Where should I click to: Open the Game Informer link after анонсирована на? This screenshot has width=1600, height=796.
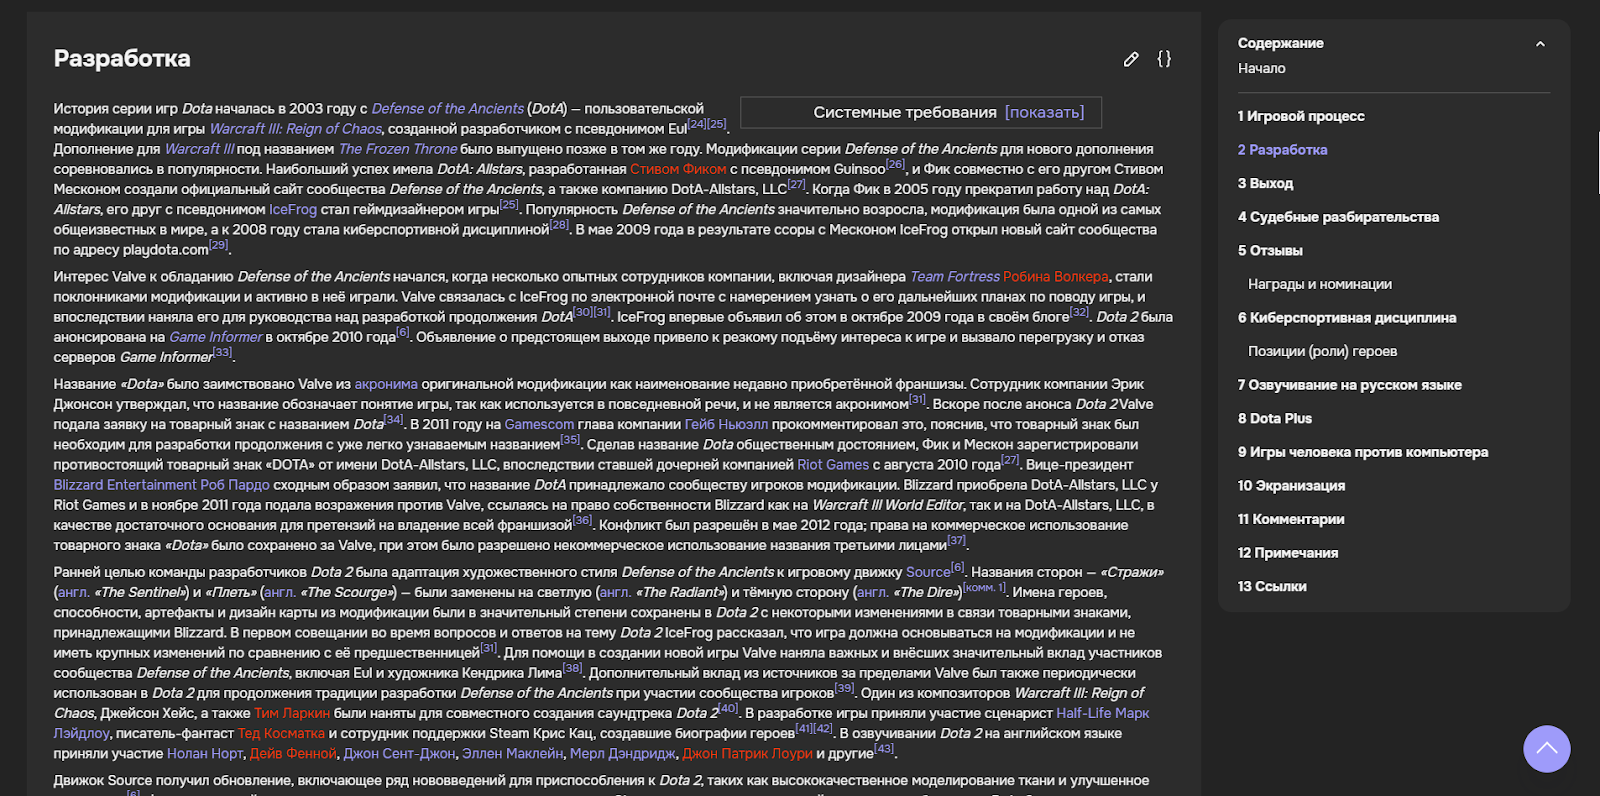[216, 337]
